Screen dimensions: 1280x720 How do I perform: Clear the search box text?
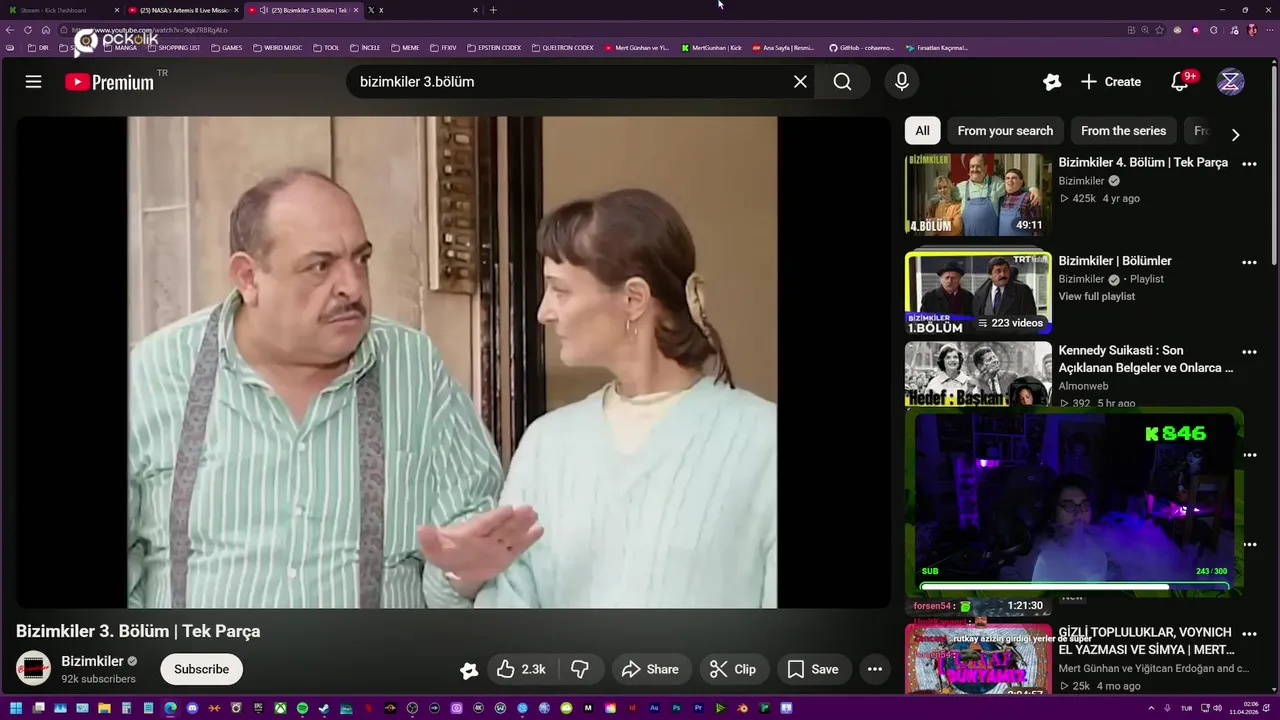coord(800,82)
